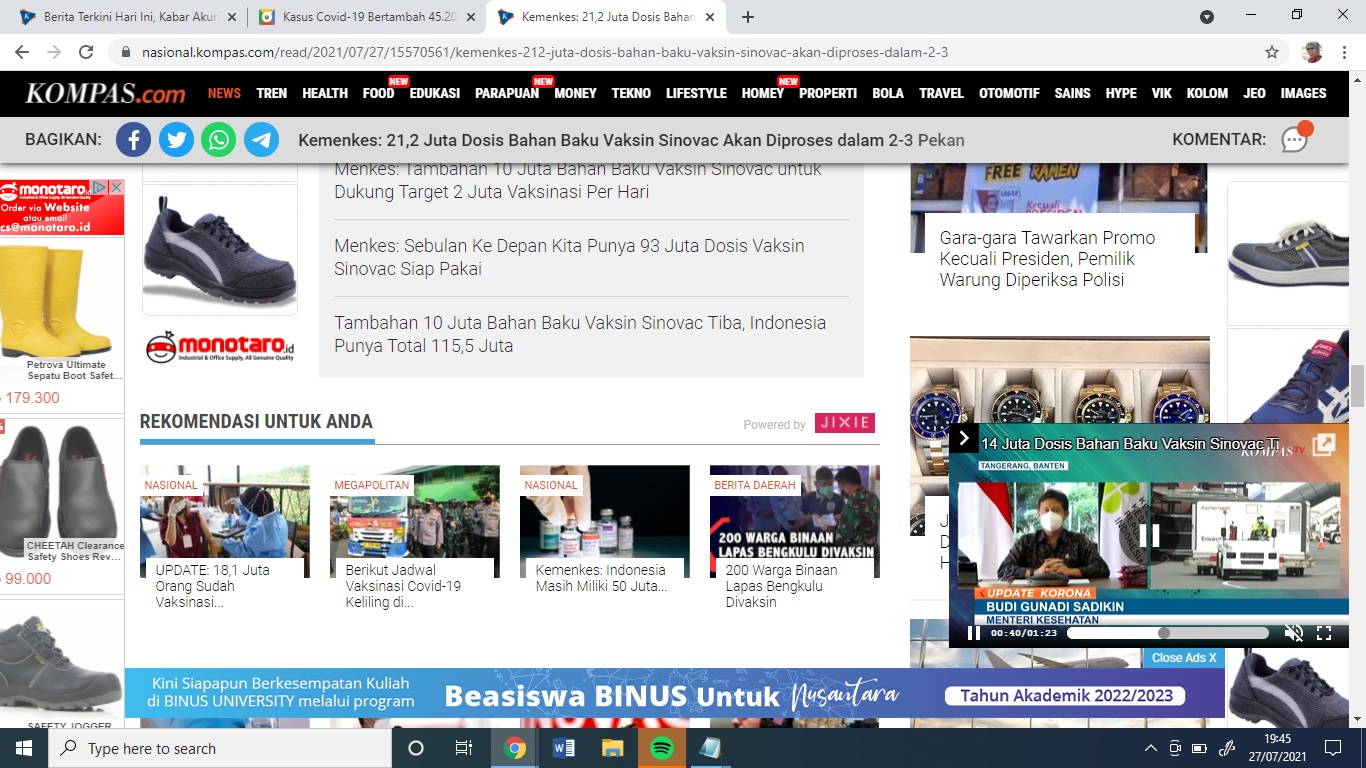Screen dimensions: 1366x768
Task: Pause the video using bottom-left control
Action: 973,633
